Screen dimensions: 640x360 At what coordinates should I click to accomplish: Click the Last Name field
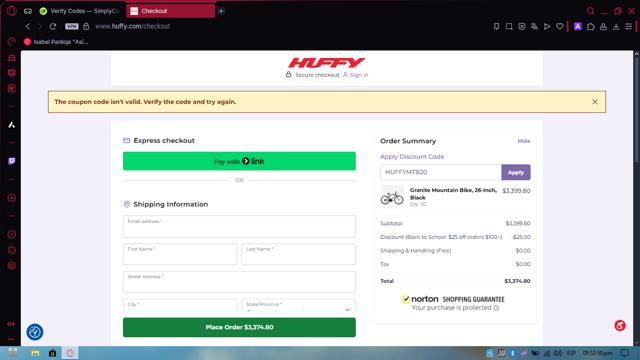tap(298, 254)
